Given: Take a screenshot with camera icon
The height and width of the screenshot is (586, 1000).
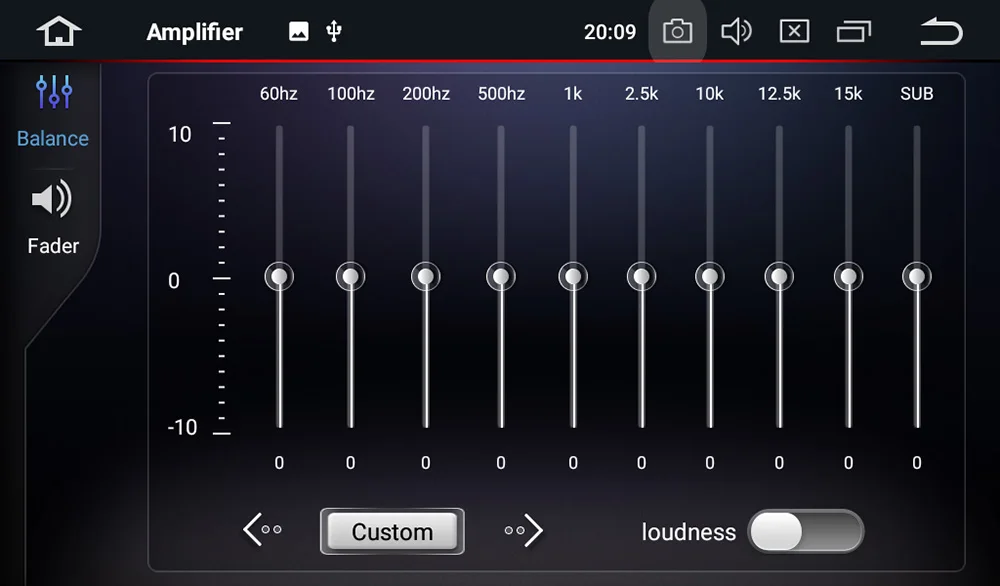Looking at the screenshot, I should pyautogui.click(x=677, y=31).
